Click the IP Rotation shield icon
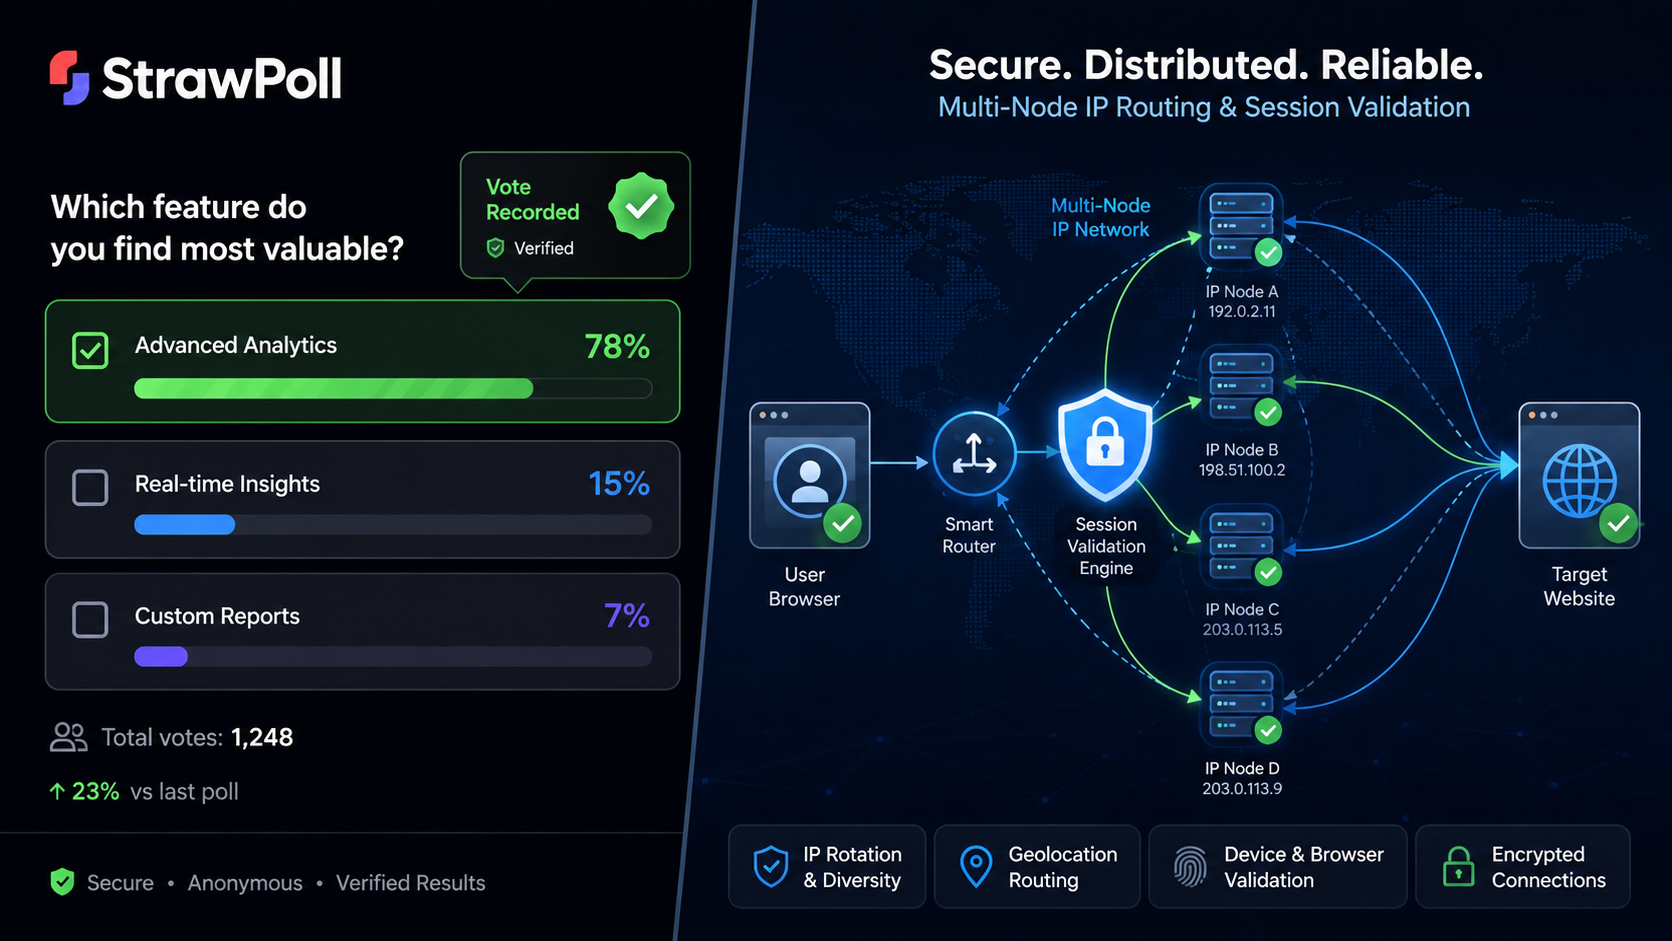1672x941 pixels. pyautogui.click(x=771, y=866)
